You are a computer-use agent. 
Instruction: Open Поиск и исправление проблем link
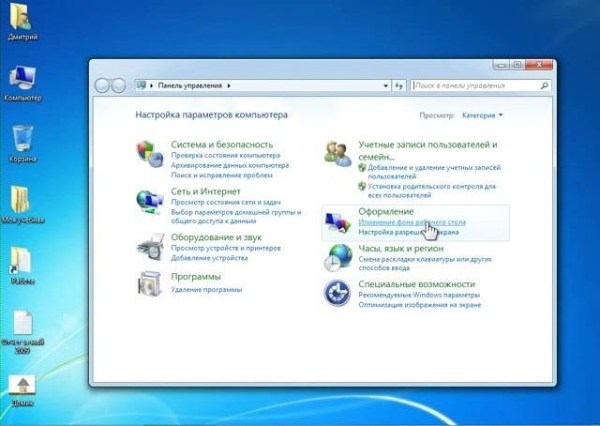(222, 175)
